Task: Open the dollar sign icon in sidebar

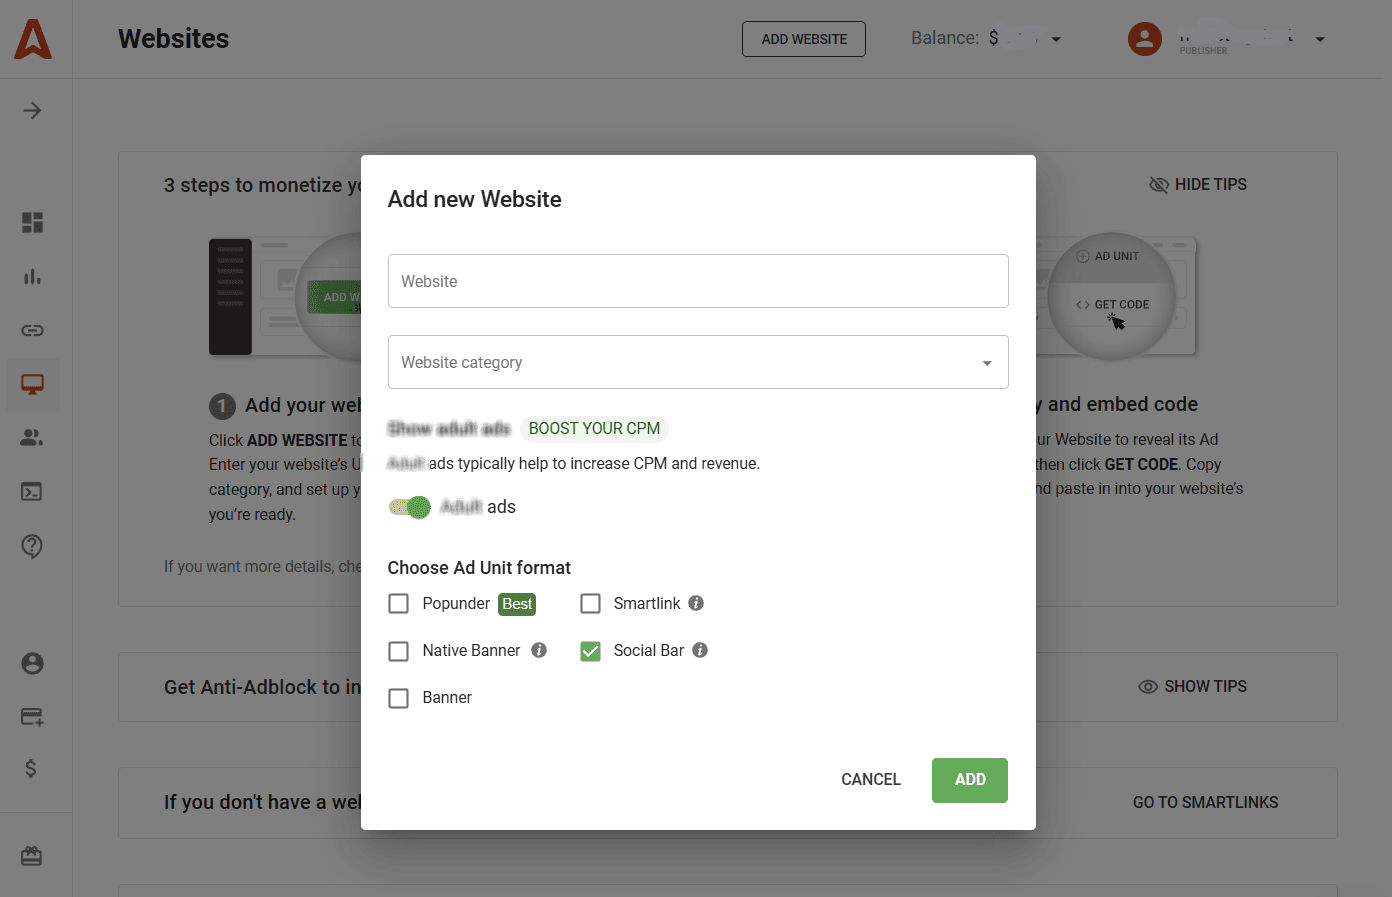Action: [31, 768]
